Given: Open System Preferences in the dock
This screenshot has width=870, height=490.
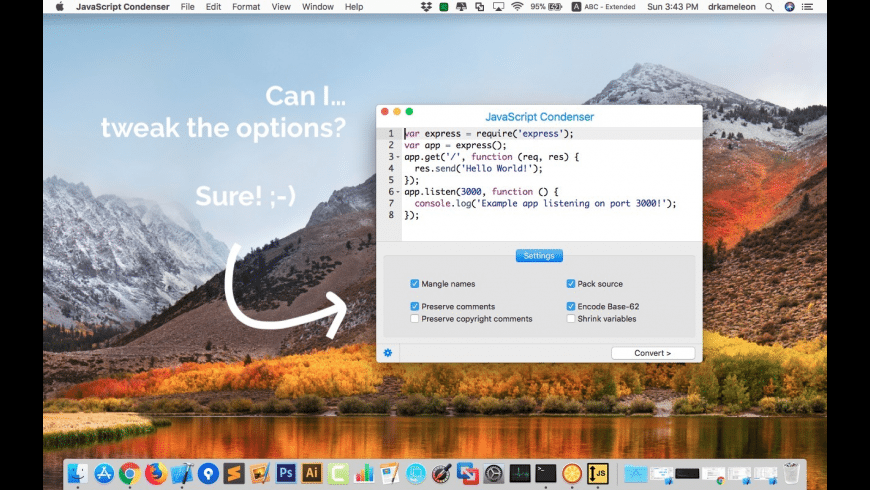Looking at the screenshot, I should coord(494,473).
